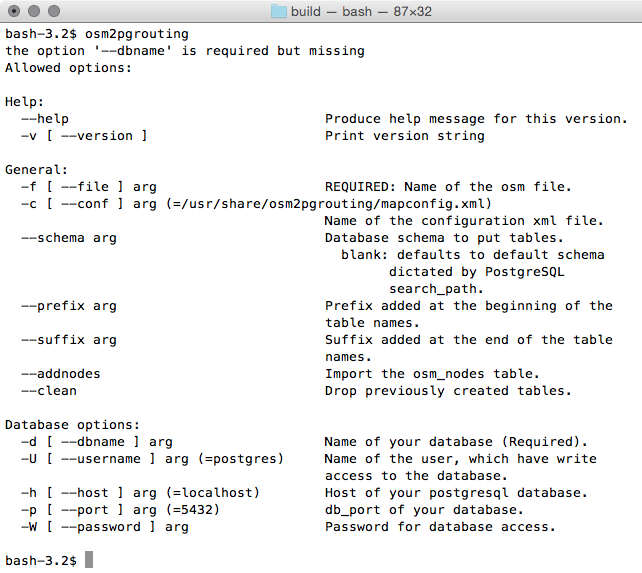Click the "--clean" option text
This screenshot has width=642, height=573.
pyautogui.click(x=49, y=390)
